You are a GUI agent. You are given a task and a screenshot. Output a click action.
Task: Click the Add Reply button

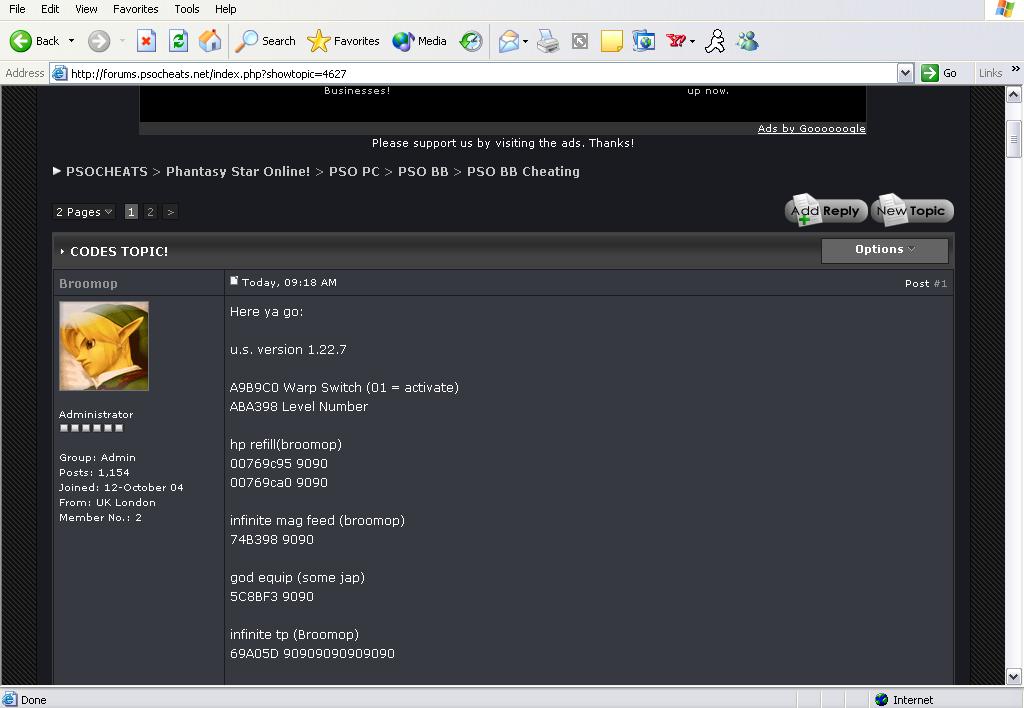coord(826,211)
